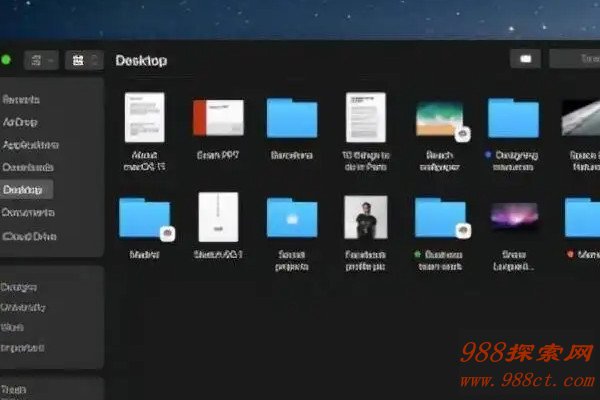Open the 10 things to do in Paris document
The width and height of the screenshot is (600, 400).
[x=365, y=118]
